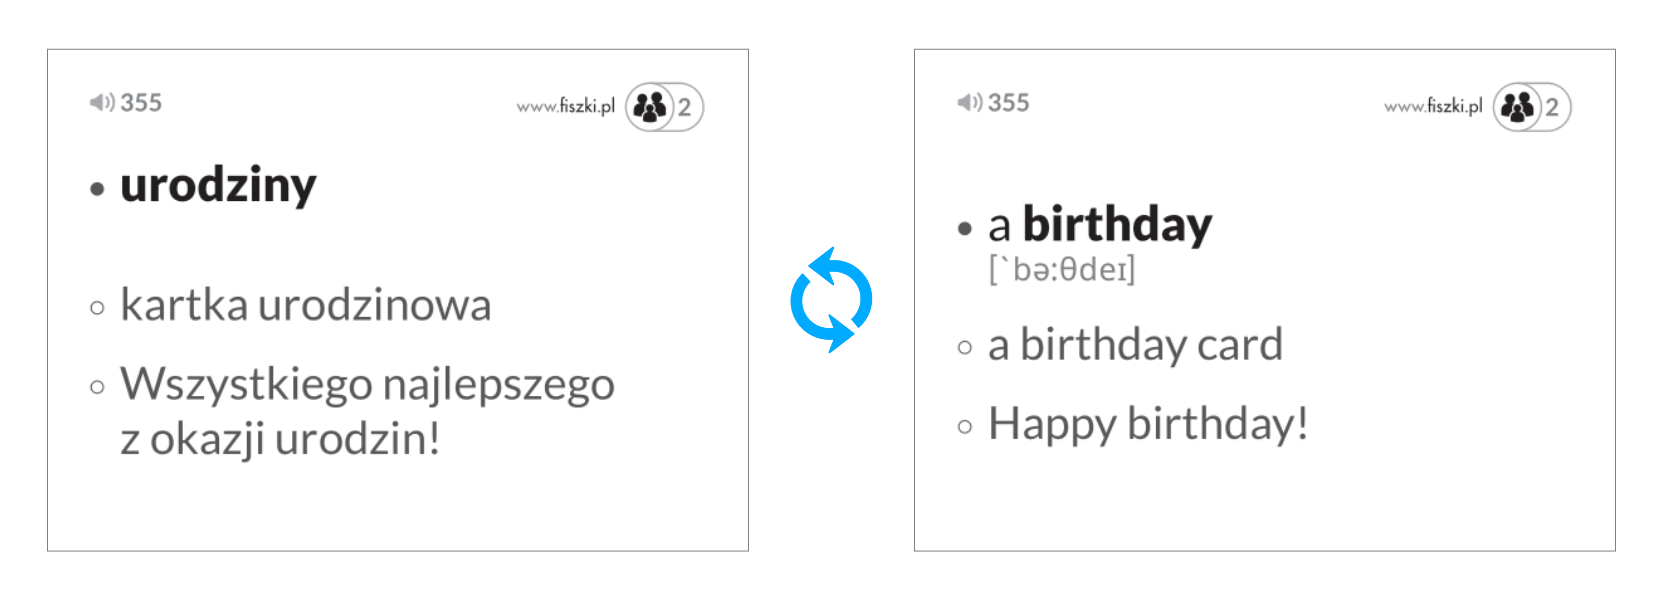Click the number 2 badge on right card
The height and width of the screenshot is (600, 1663).
tap(1552, 107)
